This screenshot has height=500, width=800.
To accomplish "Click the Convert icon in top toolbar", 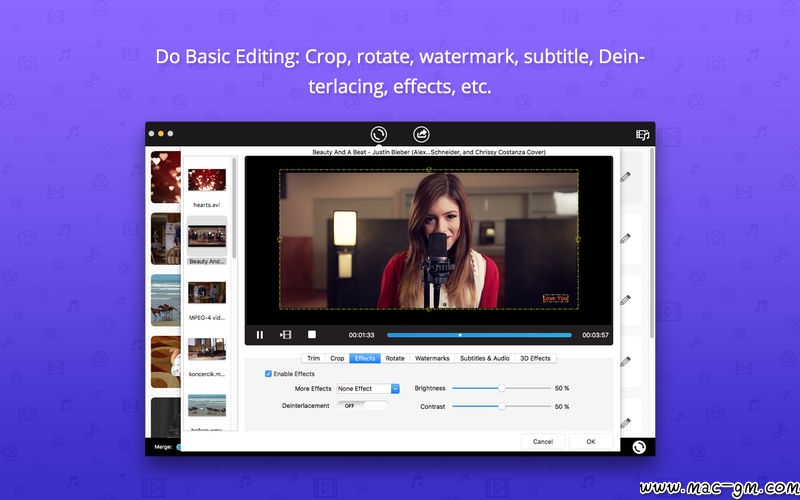I will (x=379, y=134).
